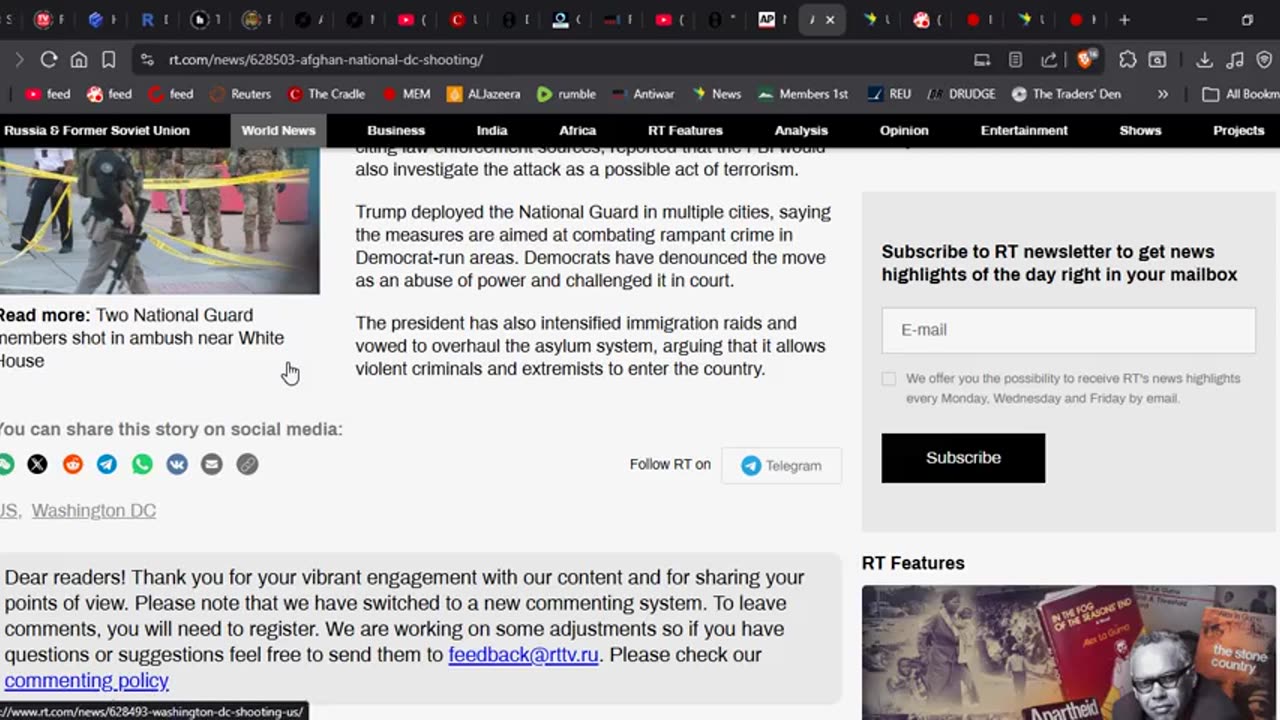Select the World News menu item
Screen dimensions: 1280x720
tap(278, 130)
